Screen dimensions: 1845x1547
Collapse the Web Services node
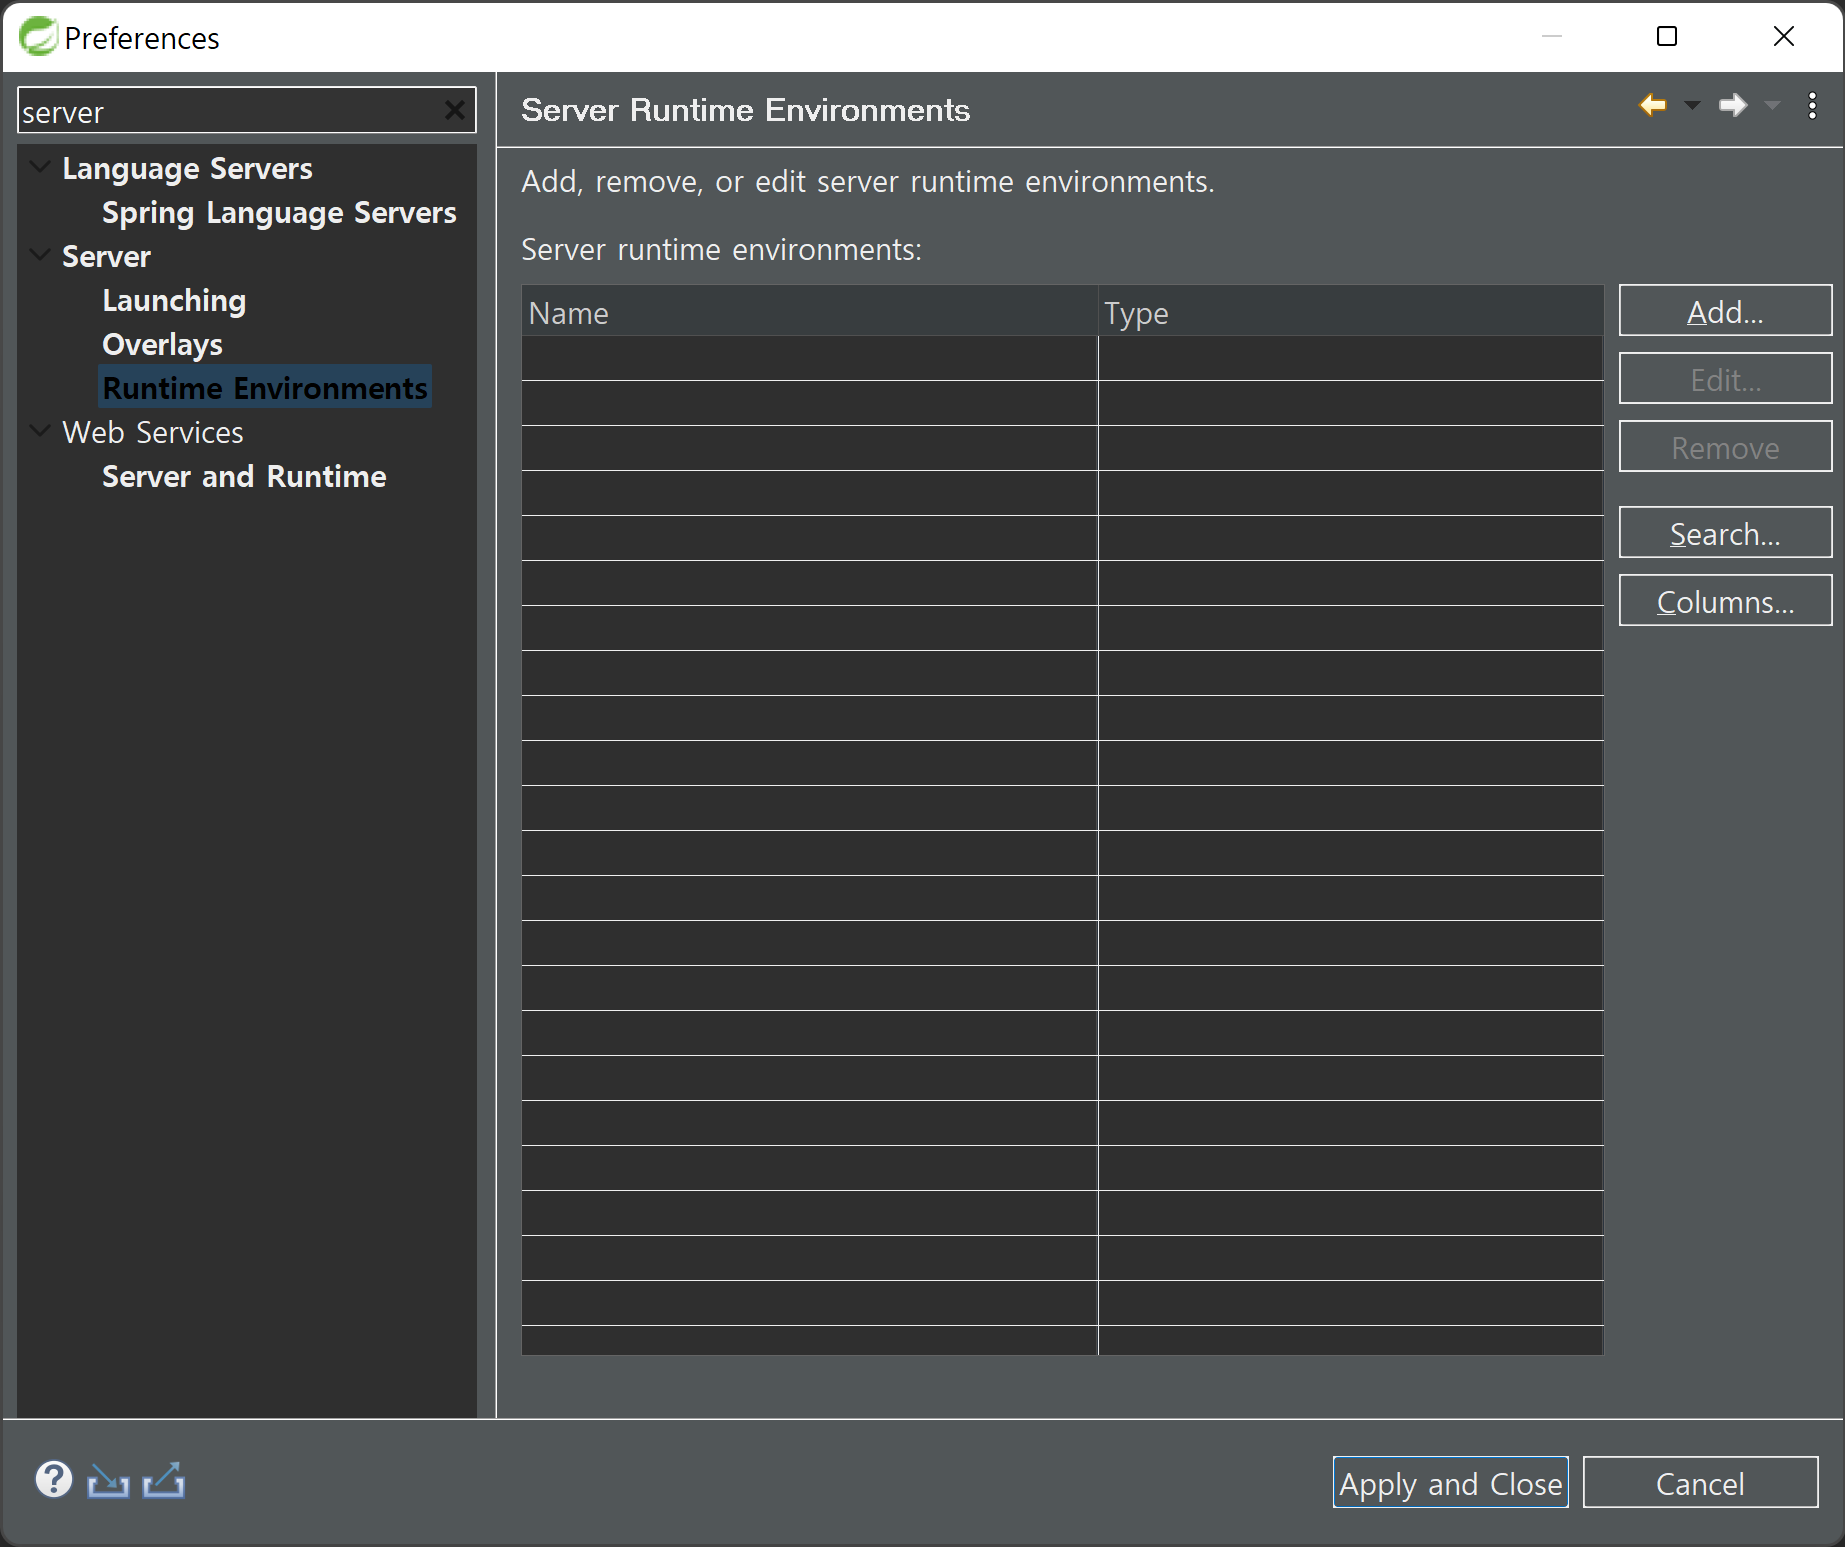coord(40,431)
